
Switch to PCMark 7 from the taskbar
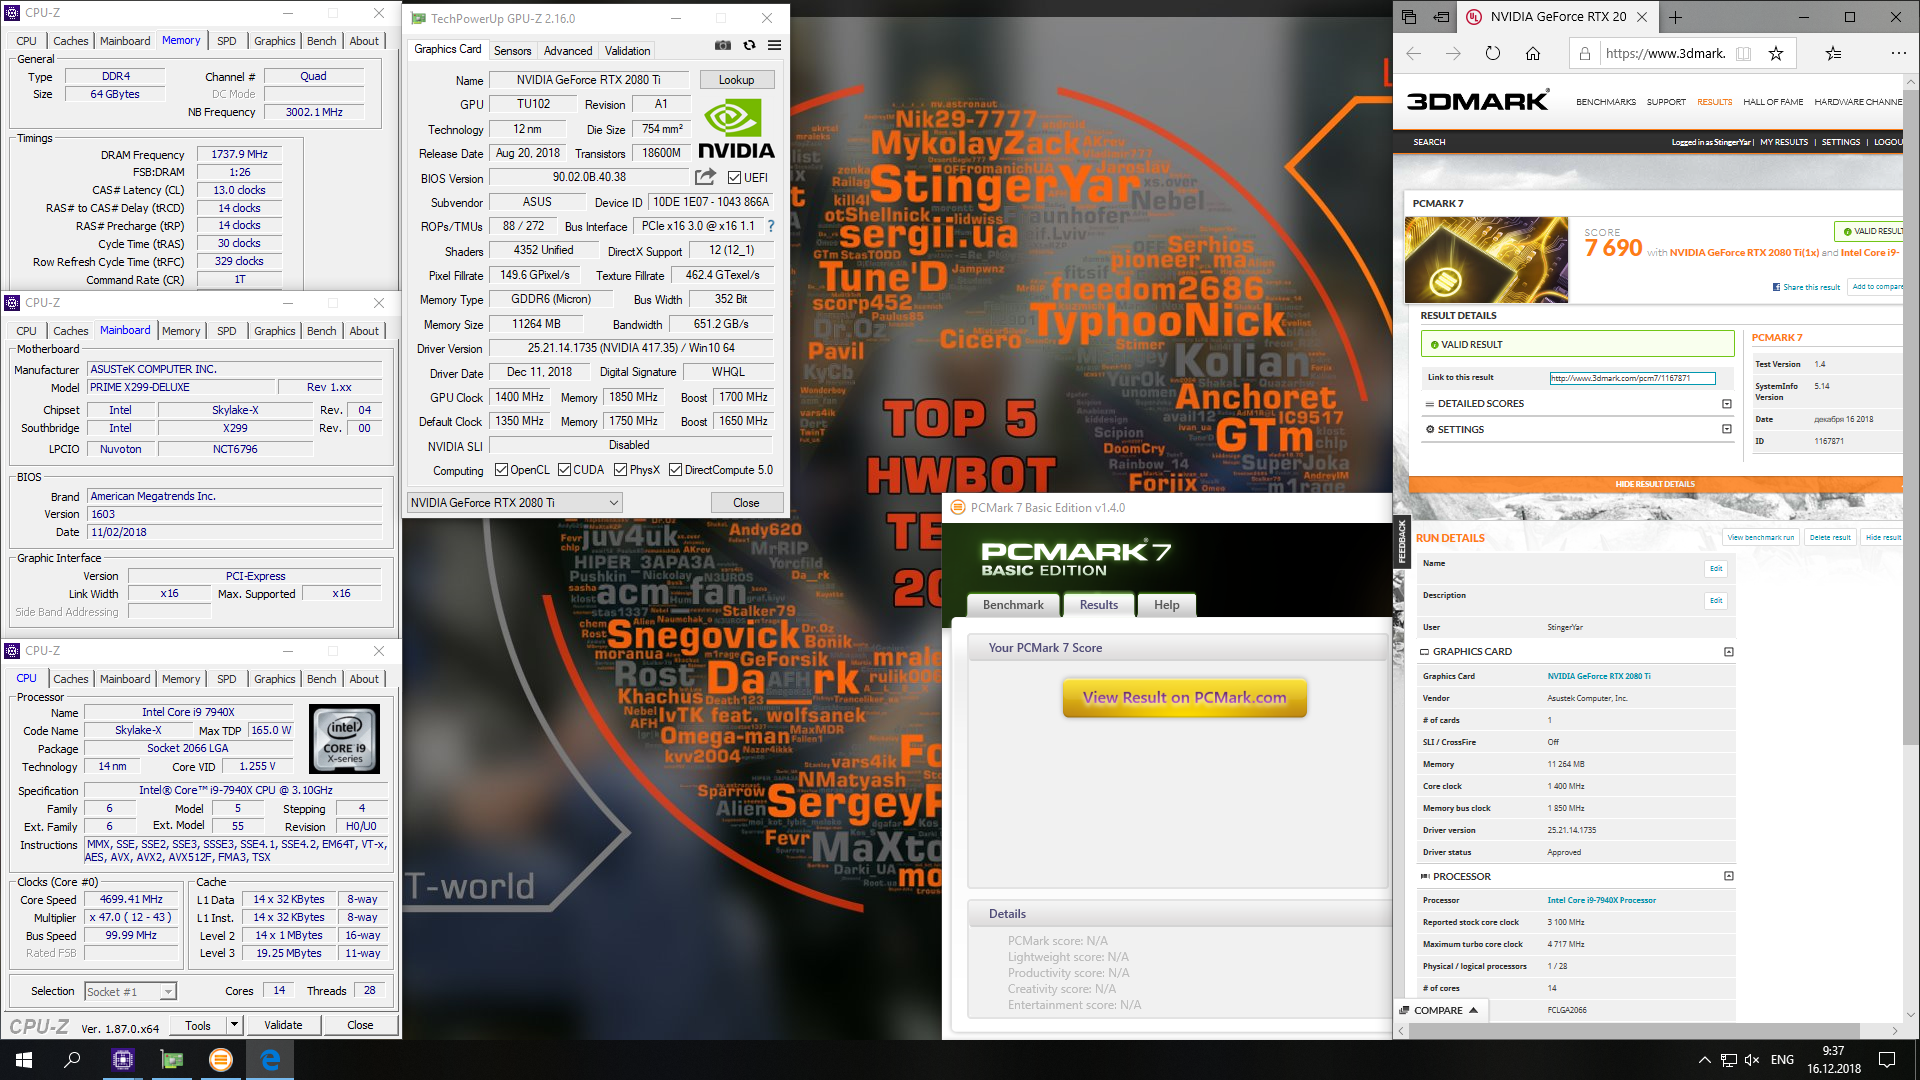coord(221,1060)
